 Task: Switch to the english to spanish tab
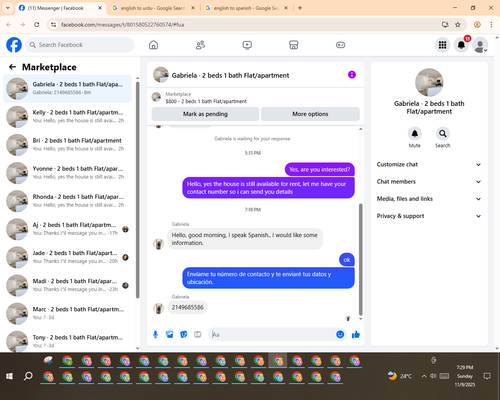[x=246, y=8]
